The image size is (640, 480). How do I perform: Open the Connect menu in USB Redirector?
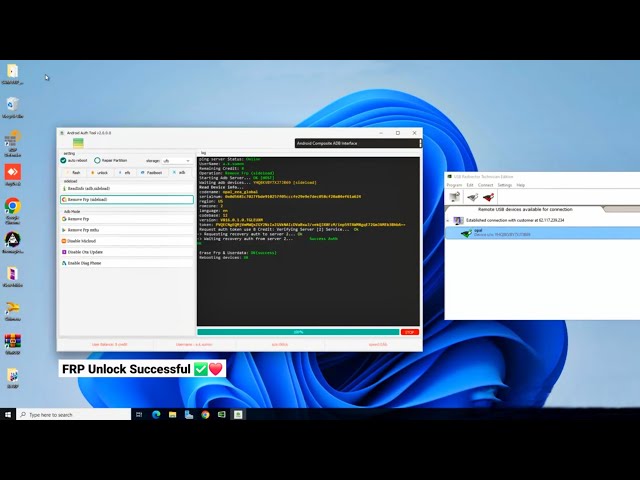click(x=485, y=185)
